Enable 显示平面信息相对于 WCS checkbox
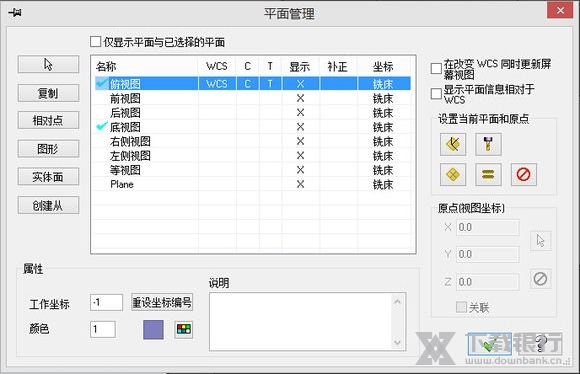Image resolution: width=580 pixels, height=374 pixels. coord(436,94)
